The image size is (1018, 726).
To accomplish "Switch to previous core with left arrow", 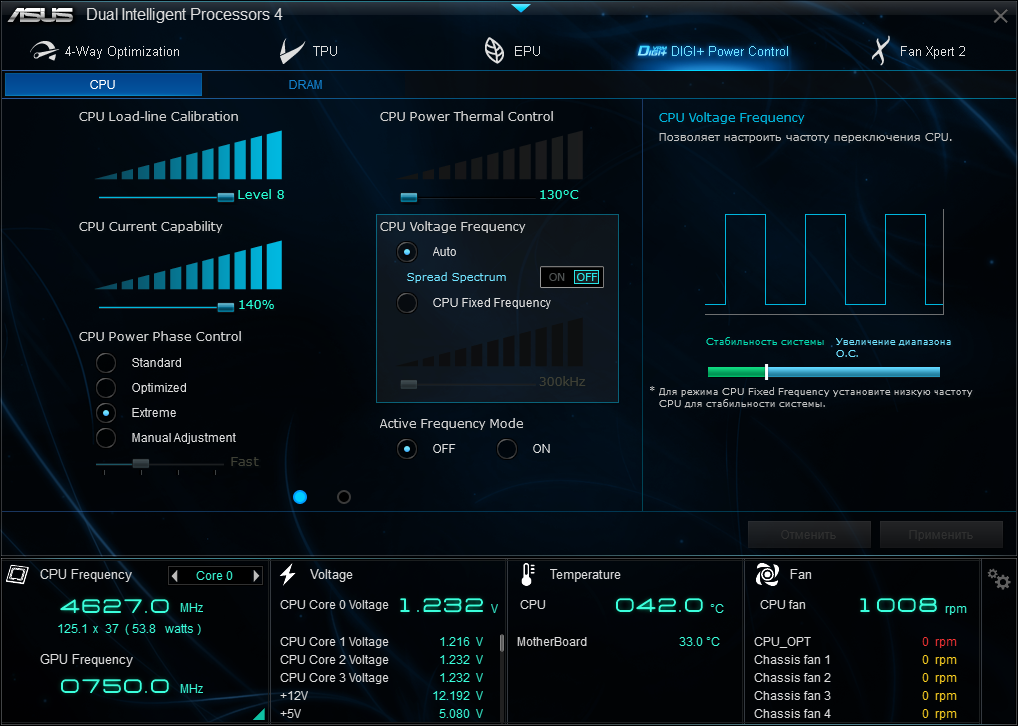I will coord(174,575).
